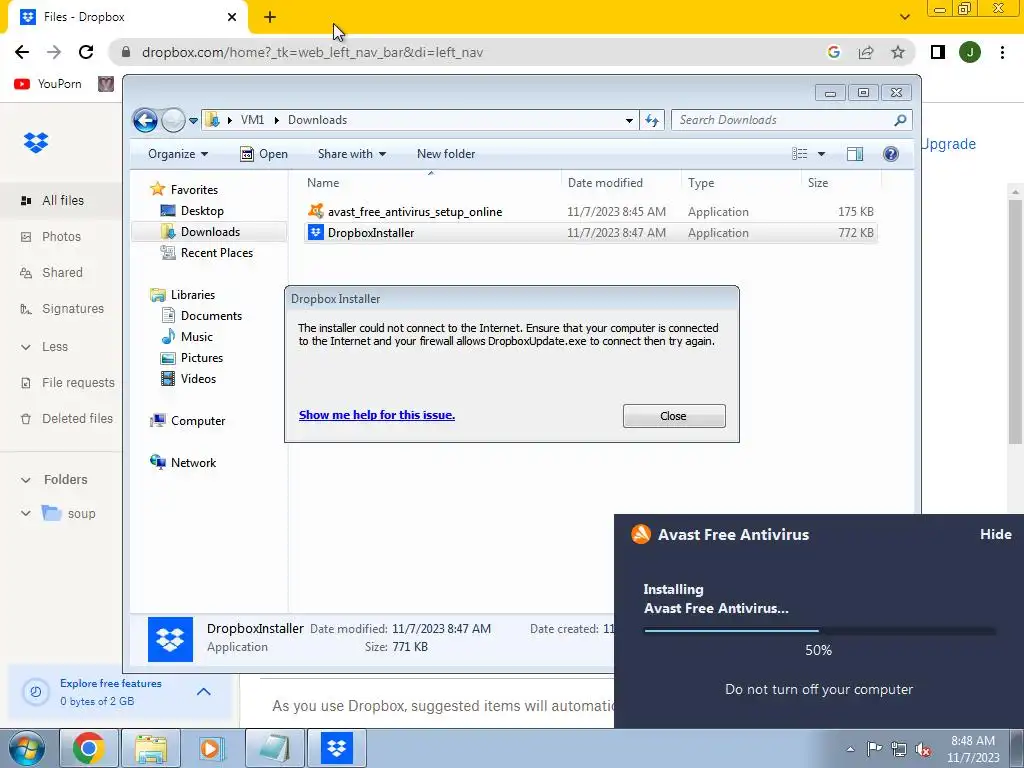This screenshot has width=1024, height=768.
Task: Open the Pictures library
Action: (x=201, y=358)
